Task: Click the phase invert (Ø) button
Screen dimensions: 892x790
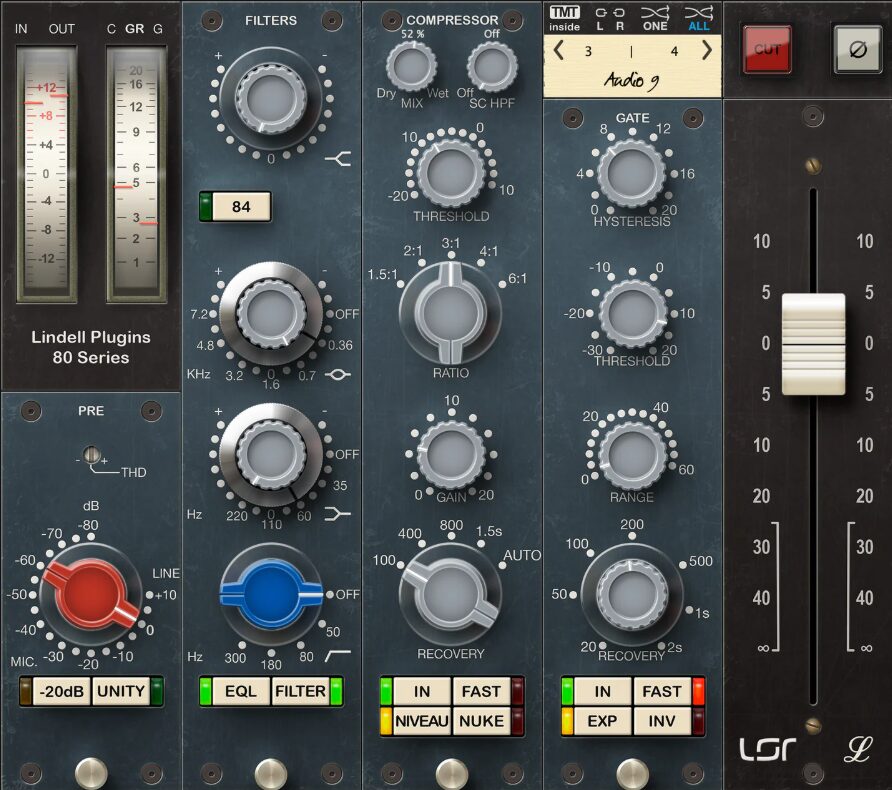Action: tap(857, 49)
